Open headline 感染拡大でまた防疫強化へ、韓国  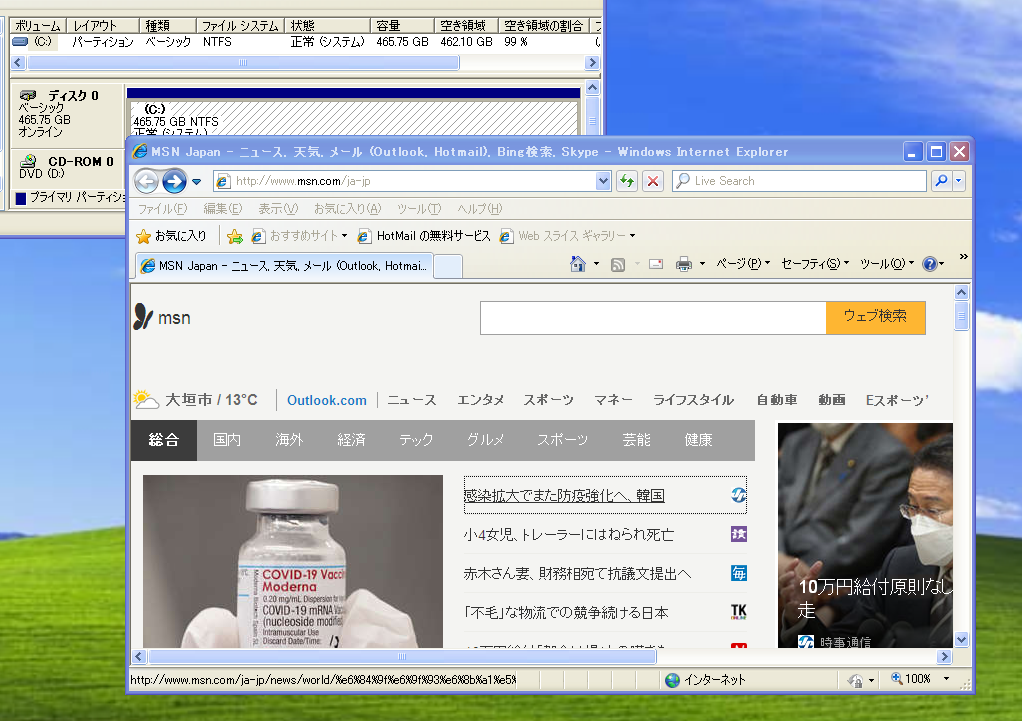[x=564, y=495]
